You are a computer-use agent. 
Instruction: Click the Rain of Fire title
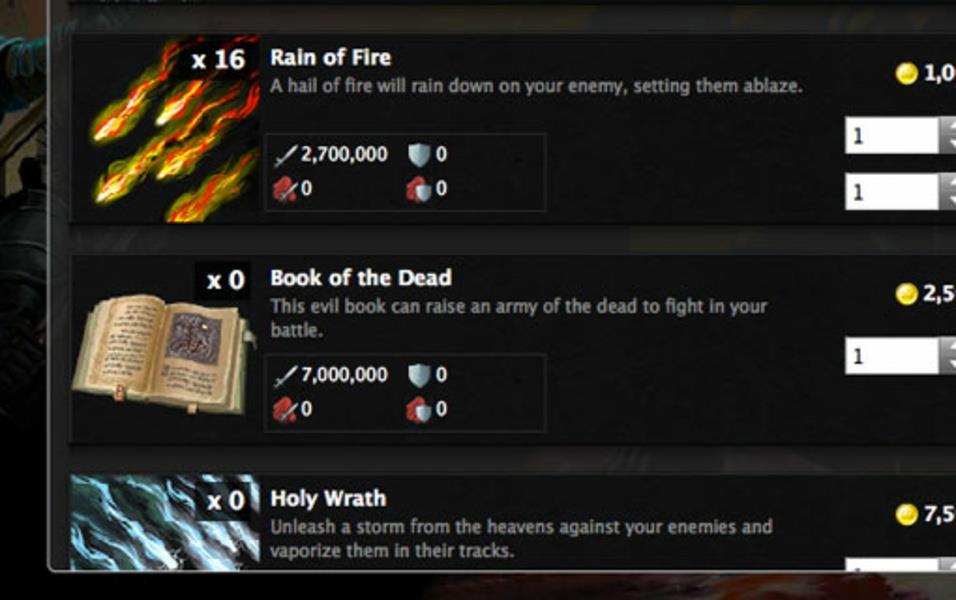pyautogui.click(x=330, y=58)
